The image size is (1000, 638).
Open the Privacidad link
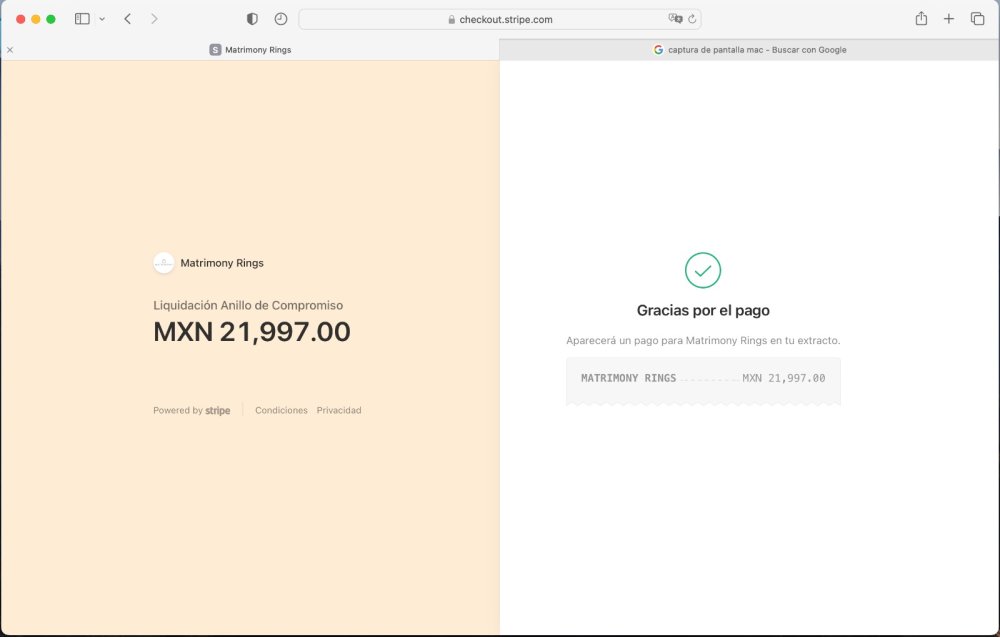[339, 410]
